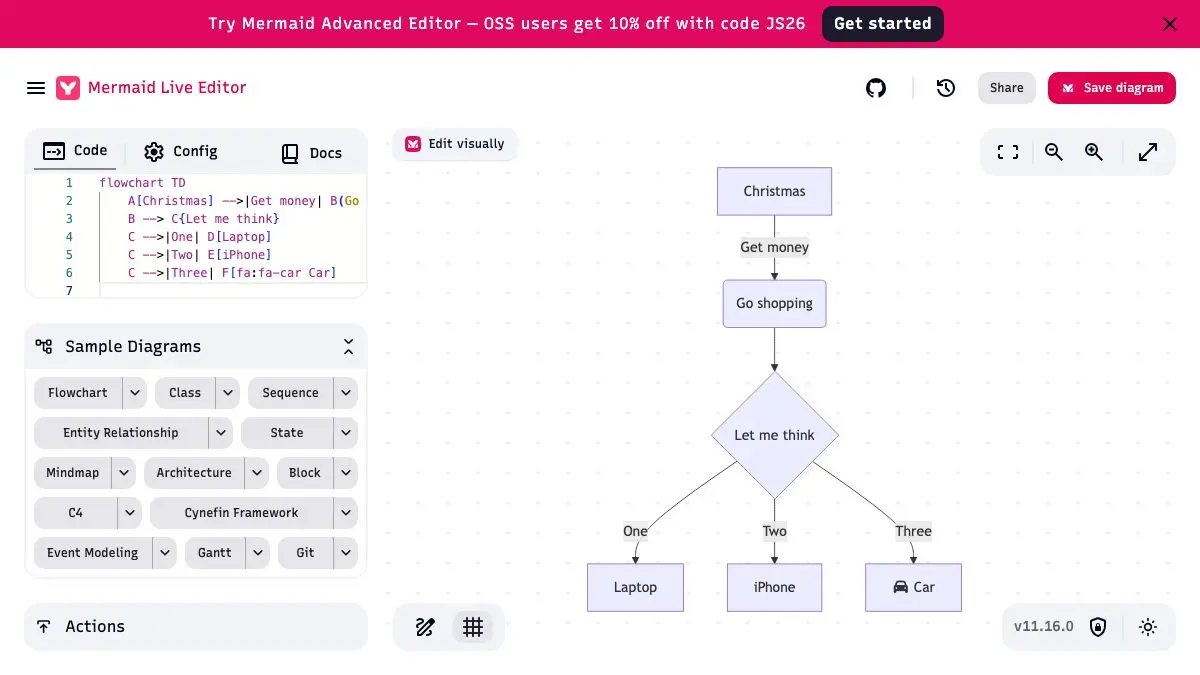Select the Car node
Screen dimensions: 1200x675
(914, 587)
